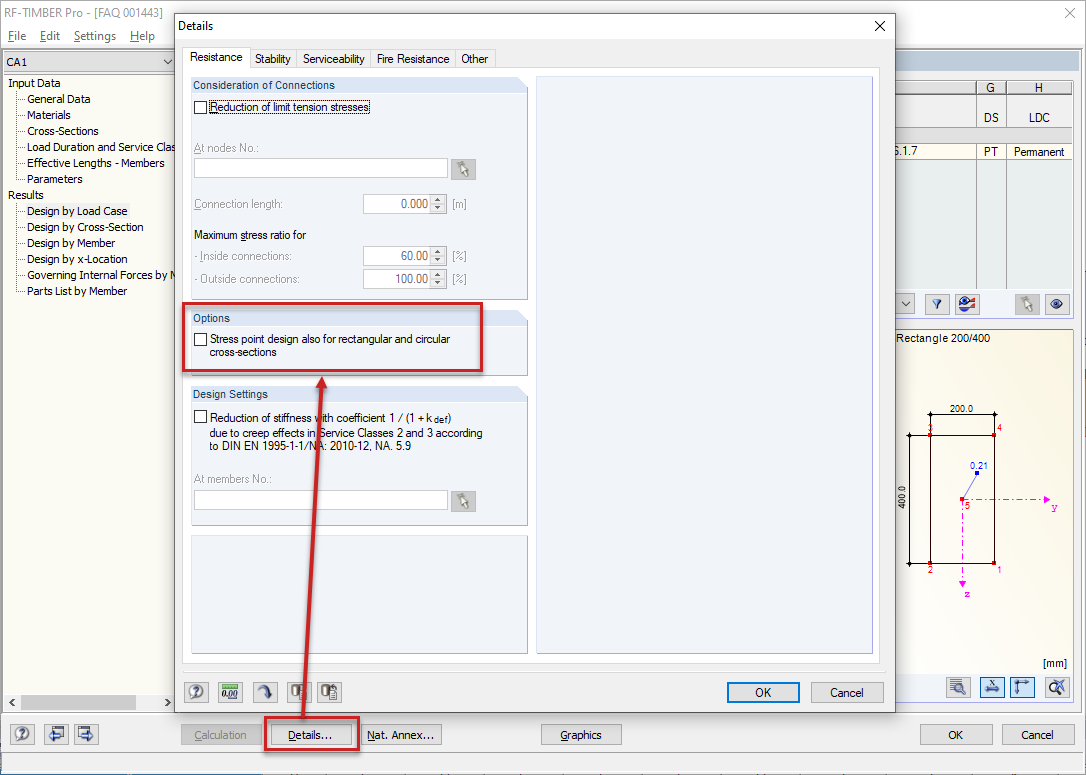
Task: Select General Data in the navigator tree
Action: pos(59,99)
